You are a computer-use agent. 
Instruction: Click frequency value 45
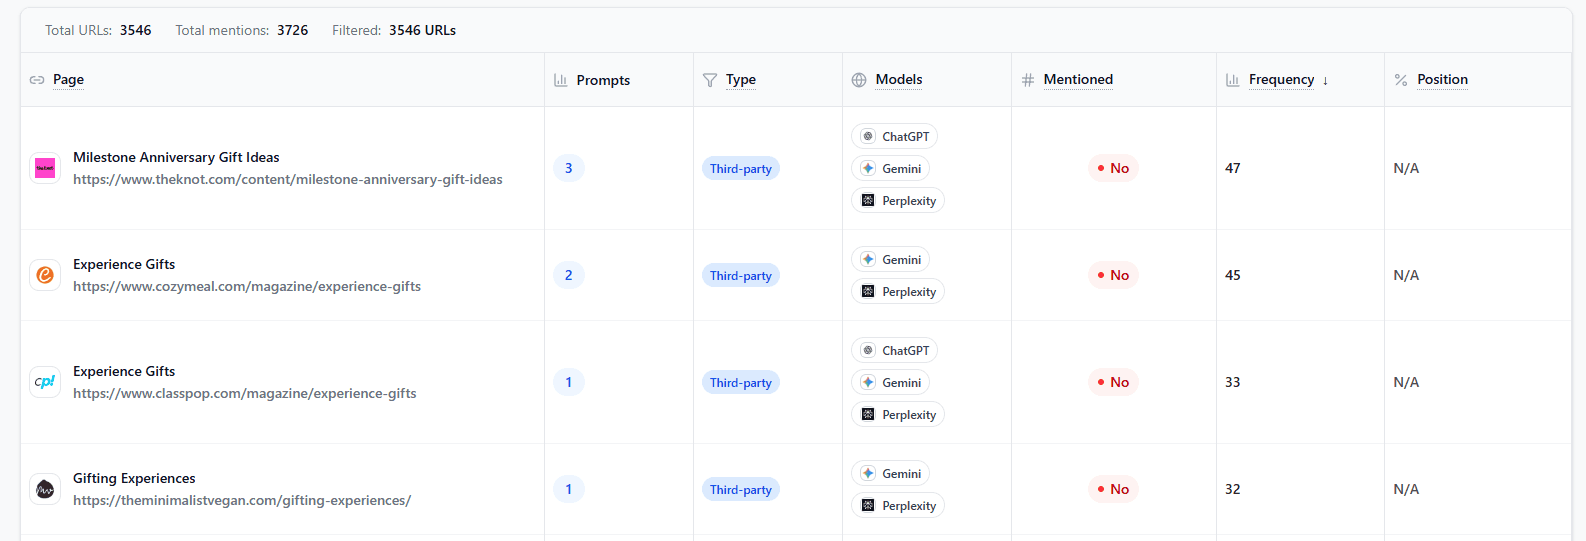pyautogui.click(x=1233, y=275)
